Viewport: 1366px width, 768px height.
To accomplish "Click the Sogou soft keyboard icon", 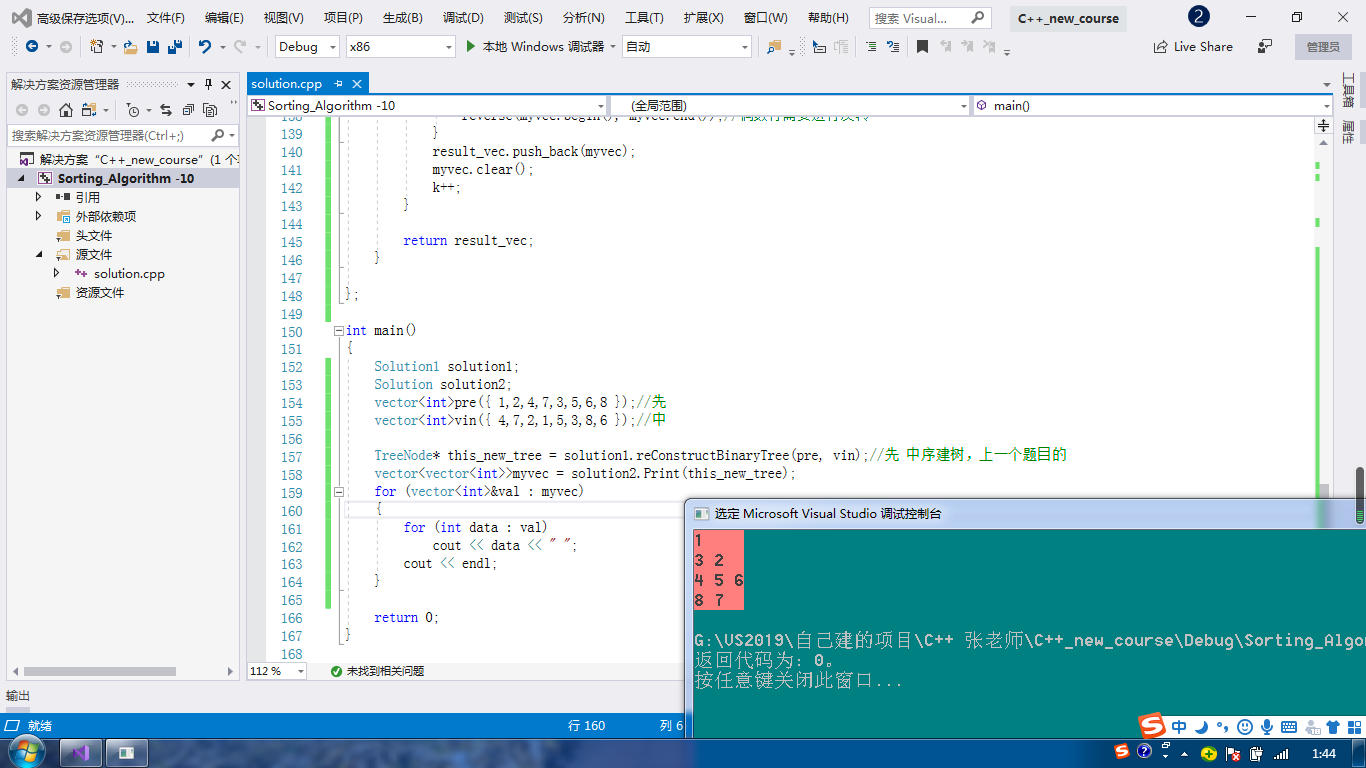I will tap(1289, 727).
